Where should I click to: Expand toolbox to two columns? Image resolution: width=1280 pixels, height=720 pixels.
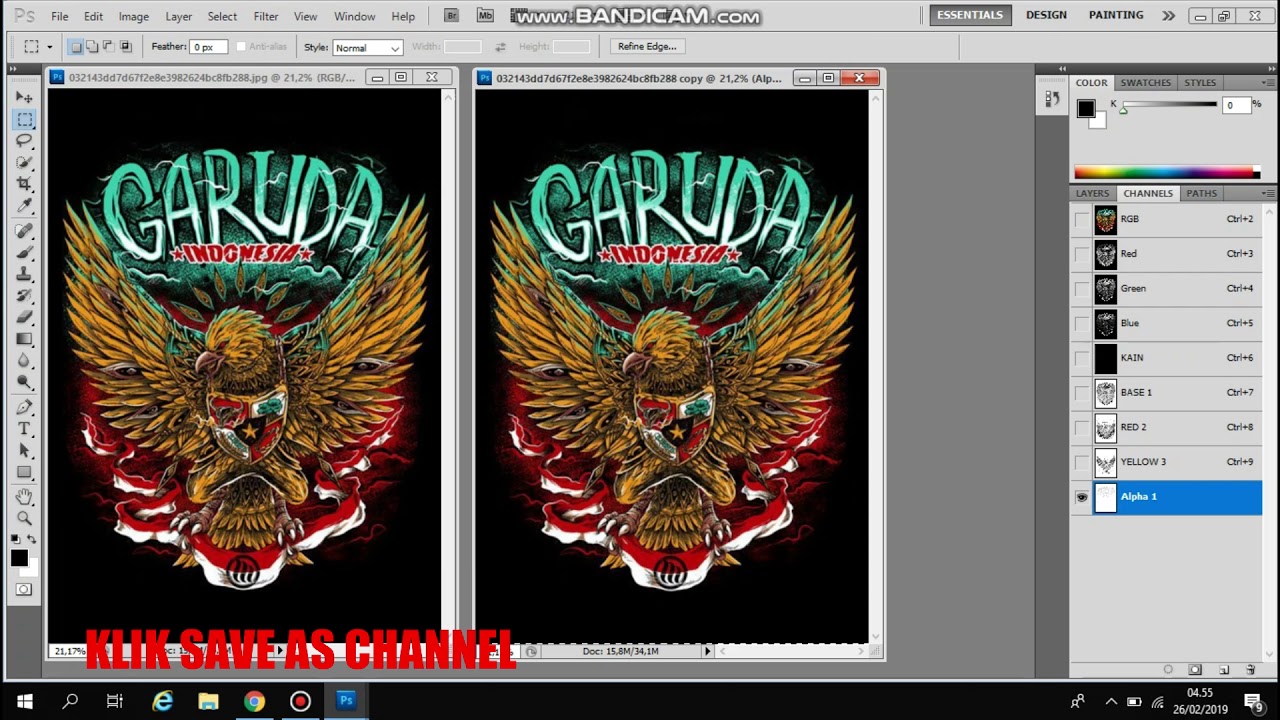[x=12, y=69]
